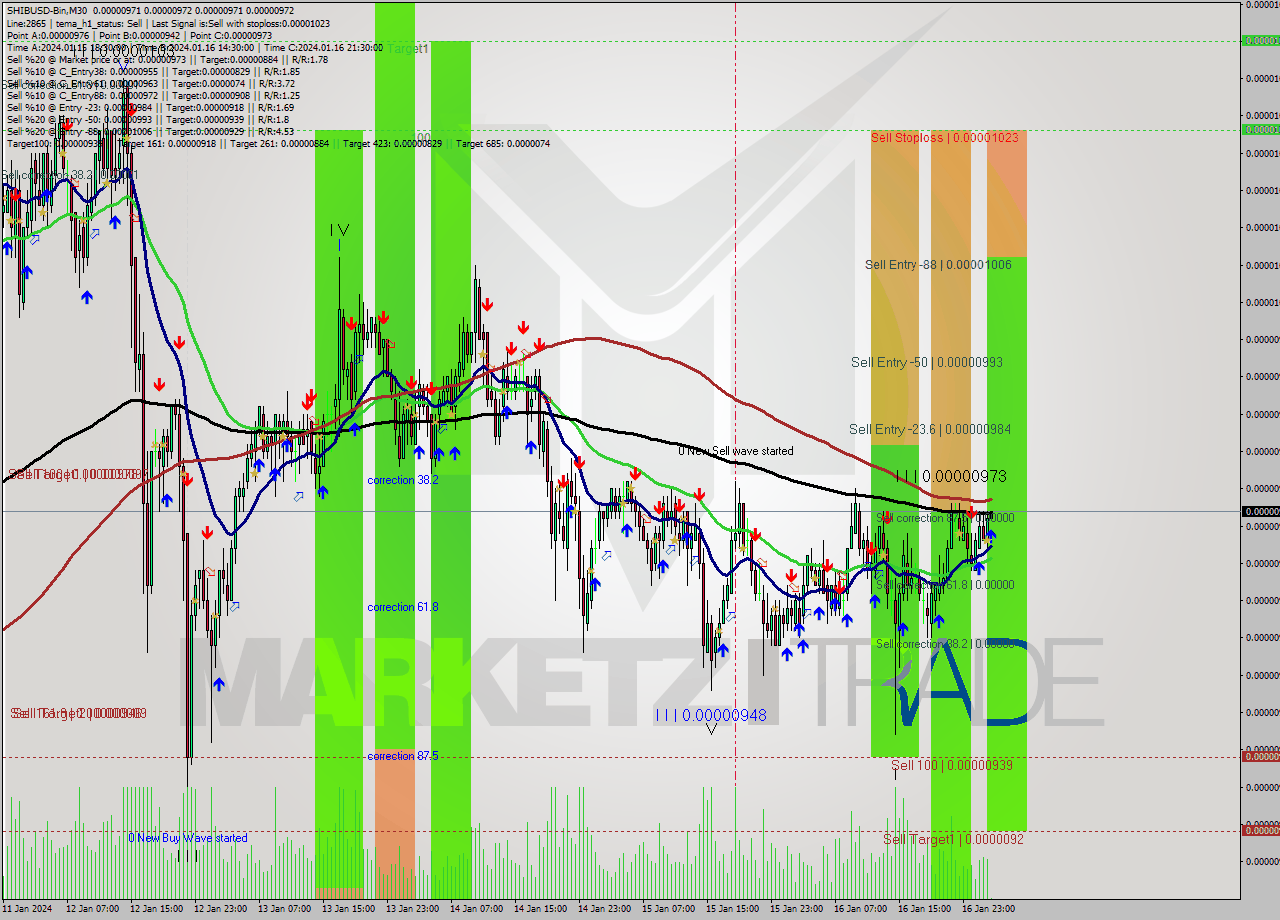This screenshot has height=920, width=1280.
Task: Click the '12 Jan 23:00' time axis label
Action: click(x=220, y=908)
